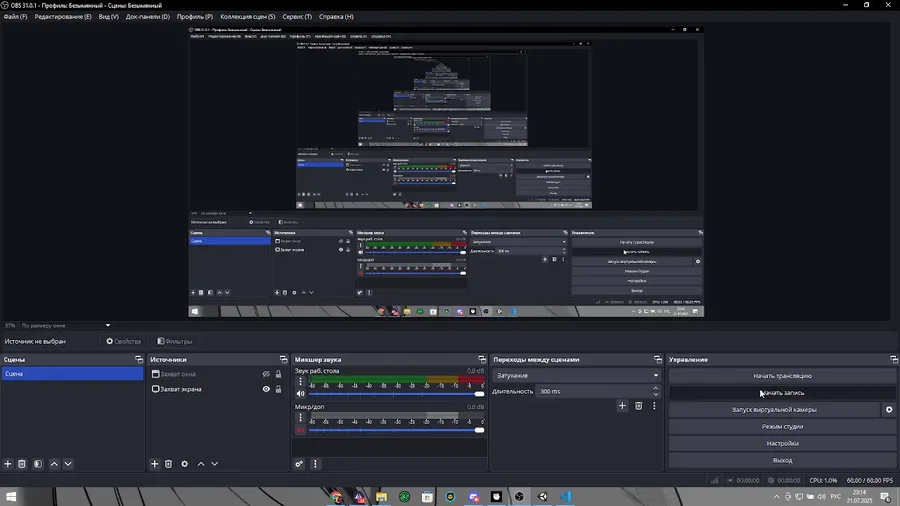The image size is (900, 506).
Task: Undock the Сцены panel
Action: (x=139, y=359)
